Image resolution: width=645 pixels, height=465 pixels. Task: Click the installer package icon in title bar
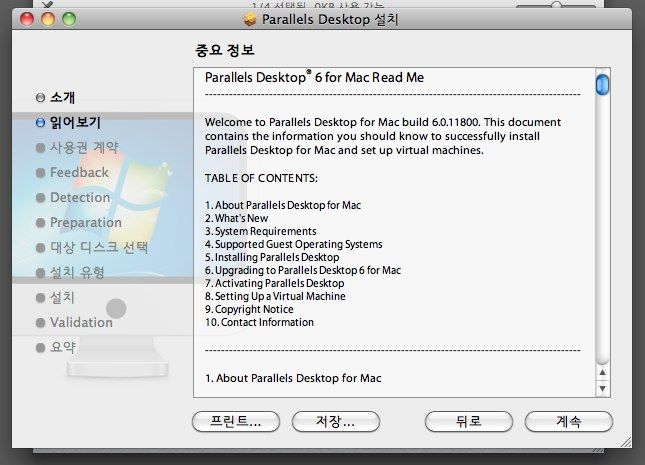tap(250, 19)
